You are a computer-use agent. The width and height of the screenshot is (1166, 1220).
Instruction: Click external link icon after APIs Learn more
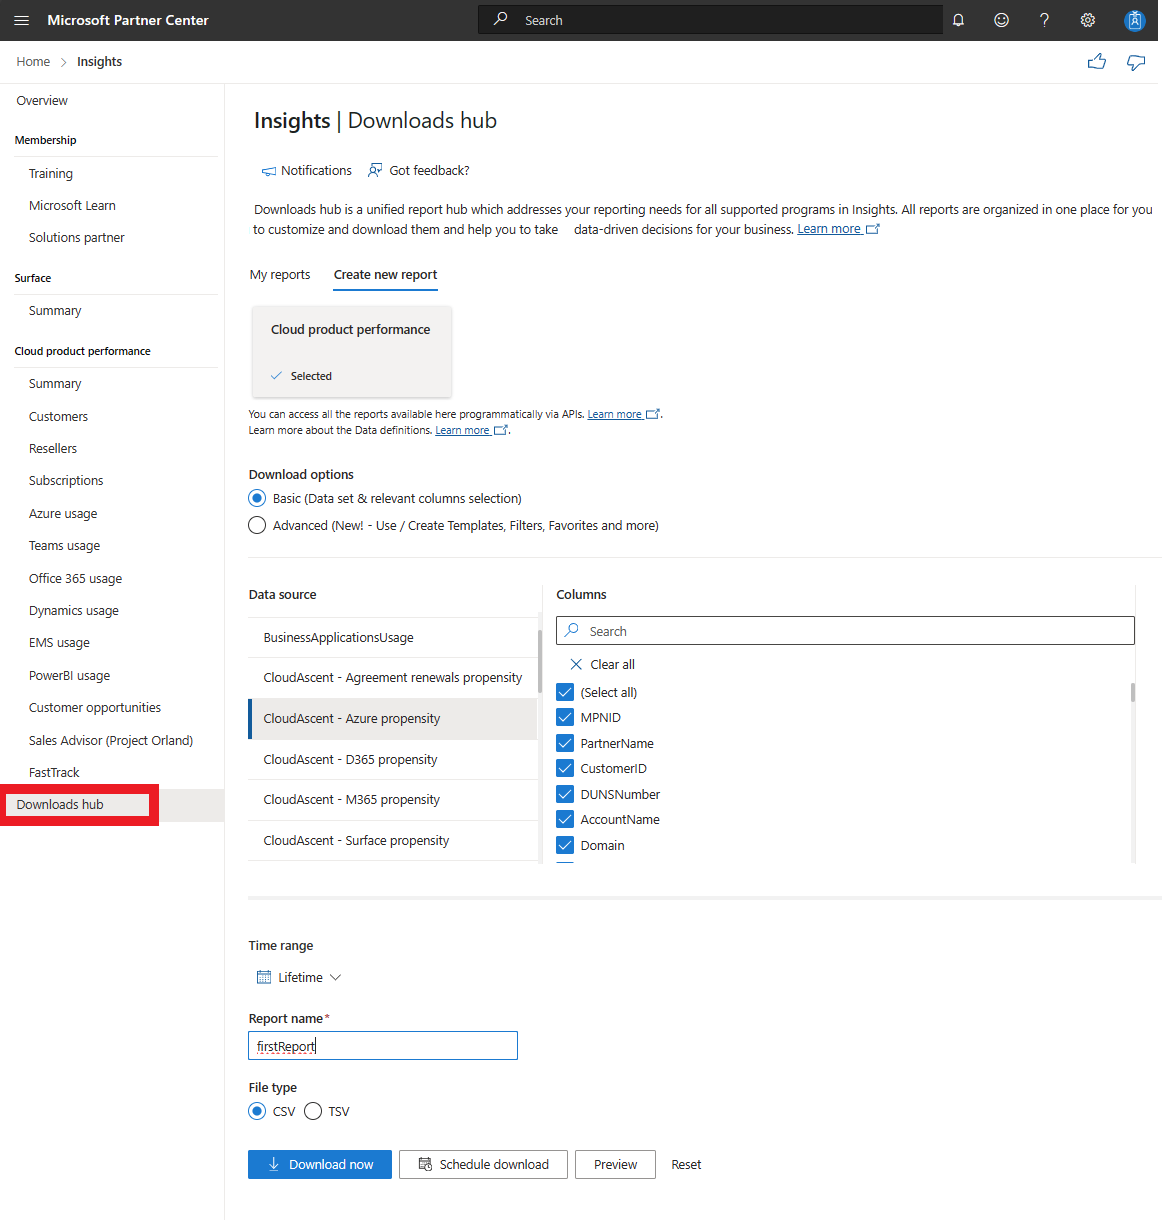pyautogui.click(x=653, y=414)
